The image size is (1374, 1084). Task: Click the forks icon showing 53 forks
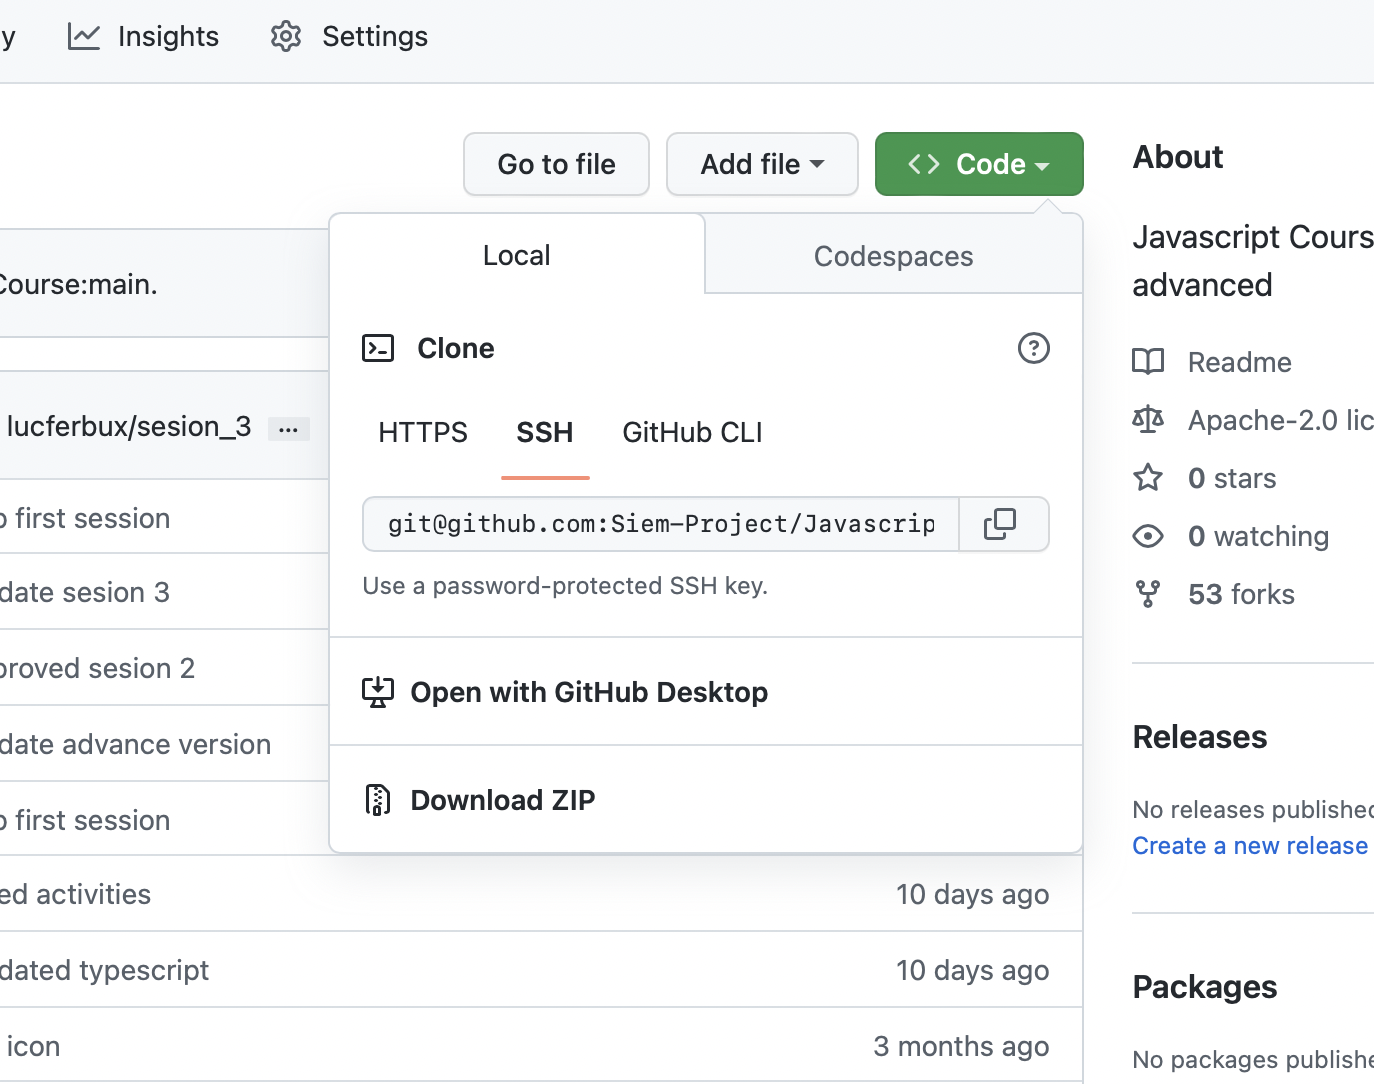1148,593
